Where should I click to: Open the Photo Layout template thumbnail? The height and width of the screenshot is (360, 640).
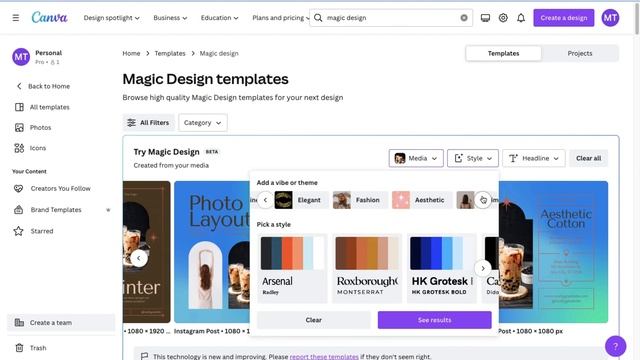212,252
